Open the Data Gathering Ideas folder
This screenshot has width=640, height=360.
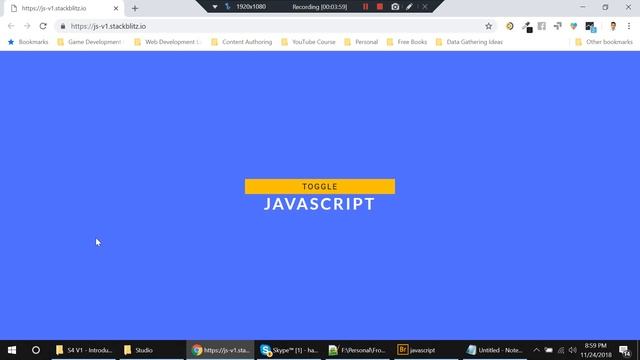click(469, 42)
